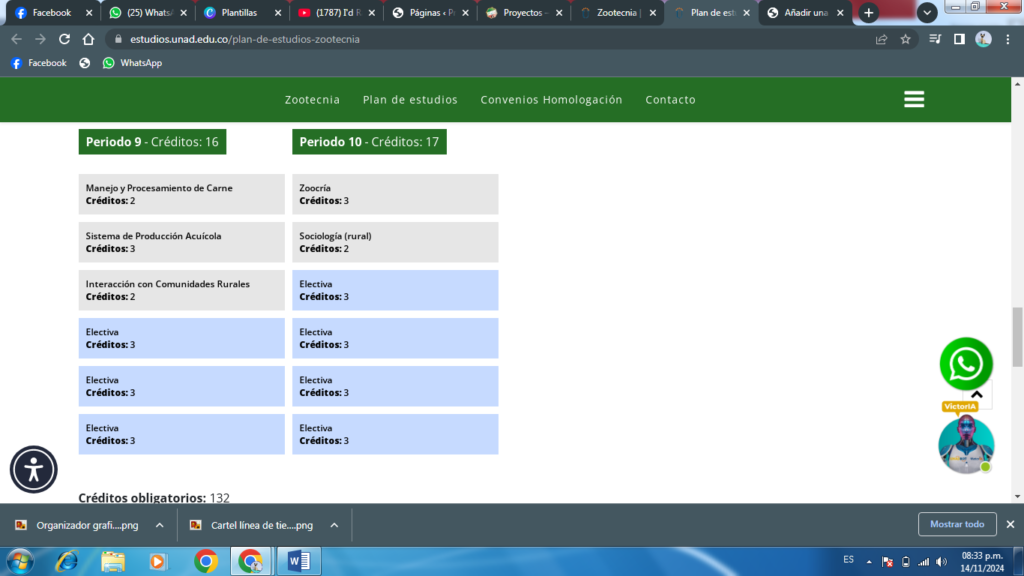Click the page's vertical scrollbar thumb
Screen dimensions: 1024x576
coord(1017,337)
